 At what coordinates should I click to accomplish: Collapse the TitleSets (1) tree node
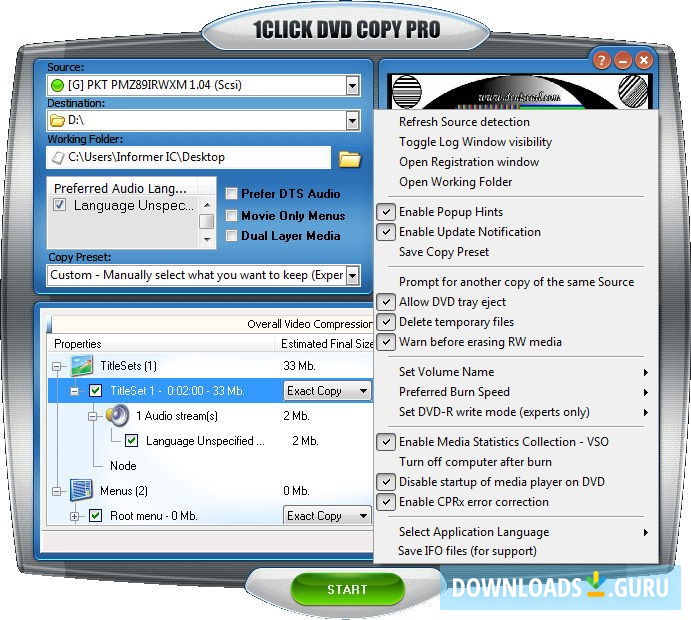(56, 366)
